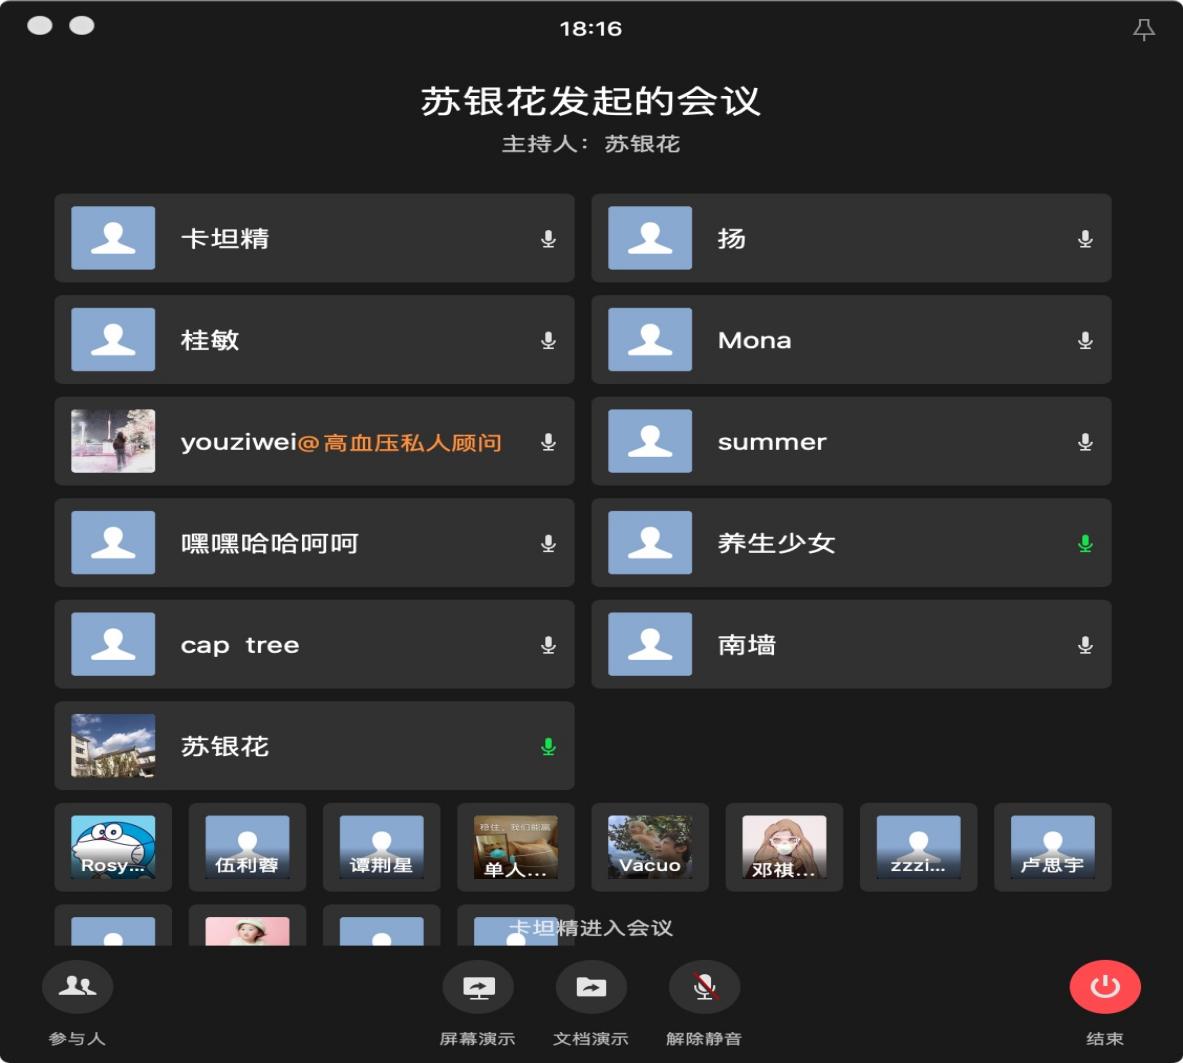
Task: Open the participants list icon
Action: (77, 987)
